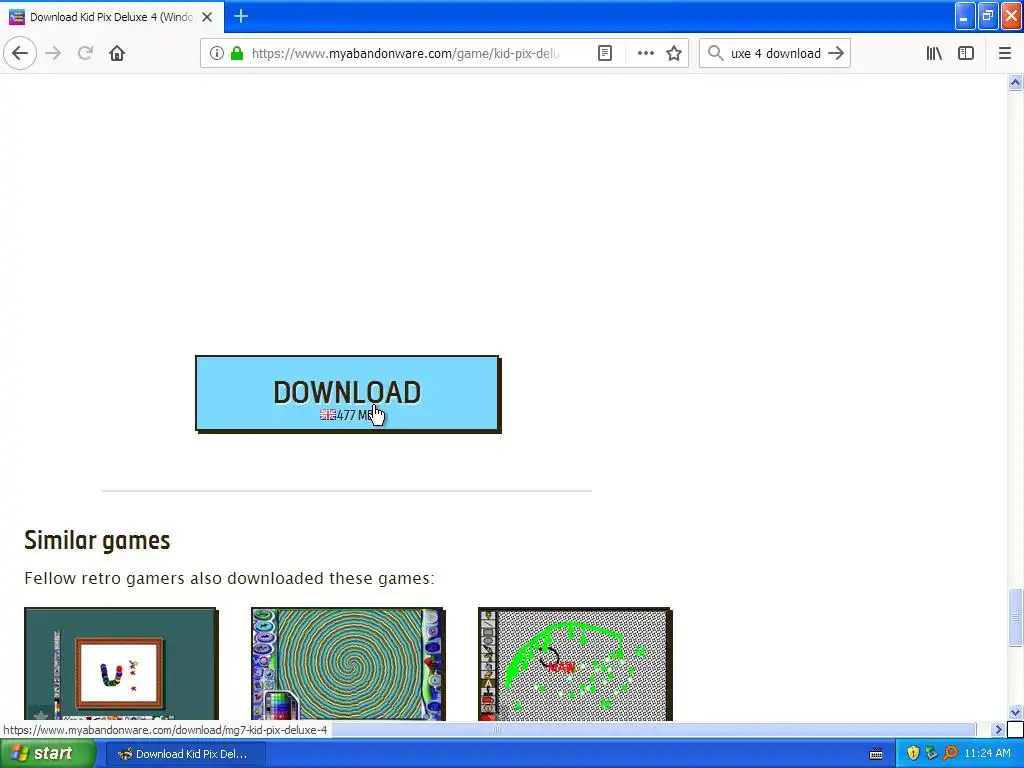Click the forward navigation arrow
The height and width of the screenshot is (768, 1024).
click(x=54, y=53)
